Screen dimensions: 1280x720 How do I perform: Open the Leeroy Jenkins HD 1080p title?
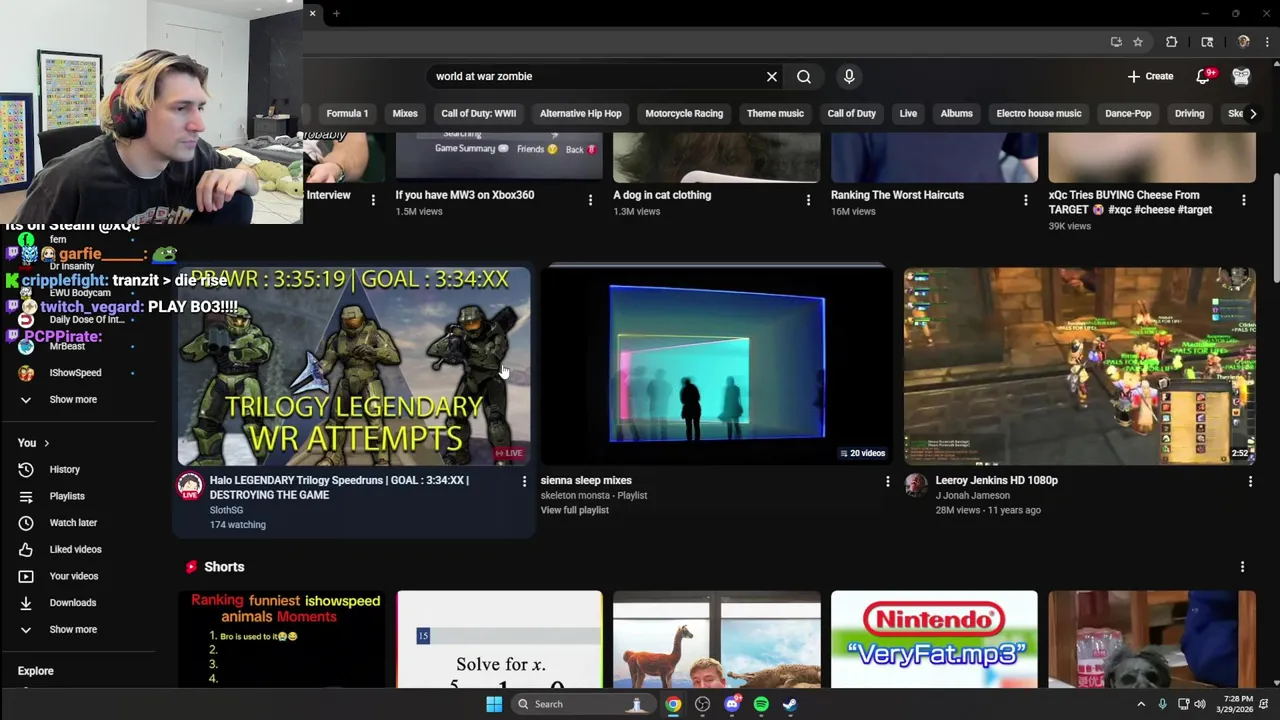pyautogui.click(x=996, y=480)
